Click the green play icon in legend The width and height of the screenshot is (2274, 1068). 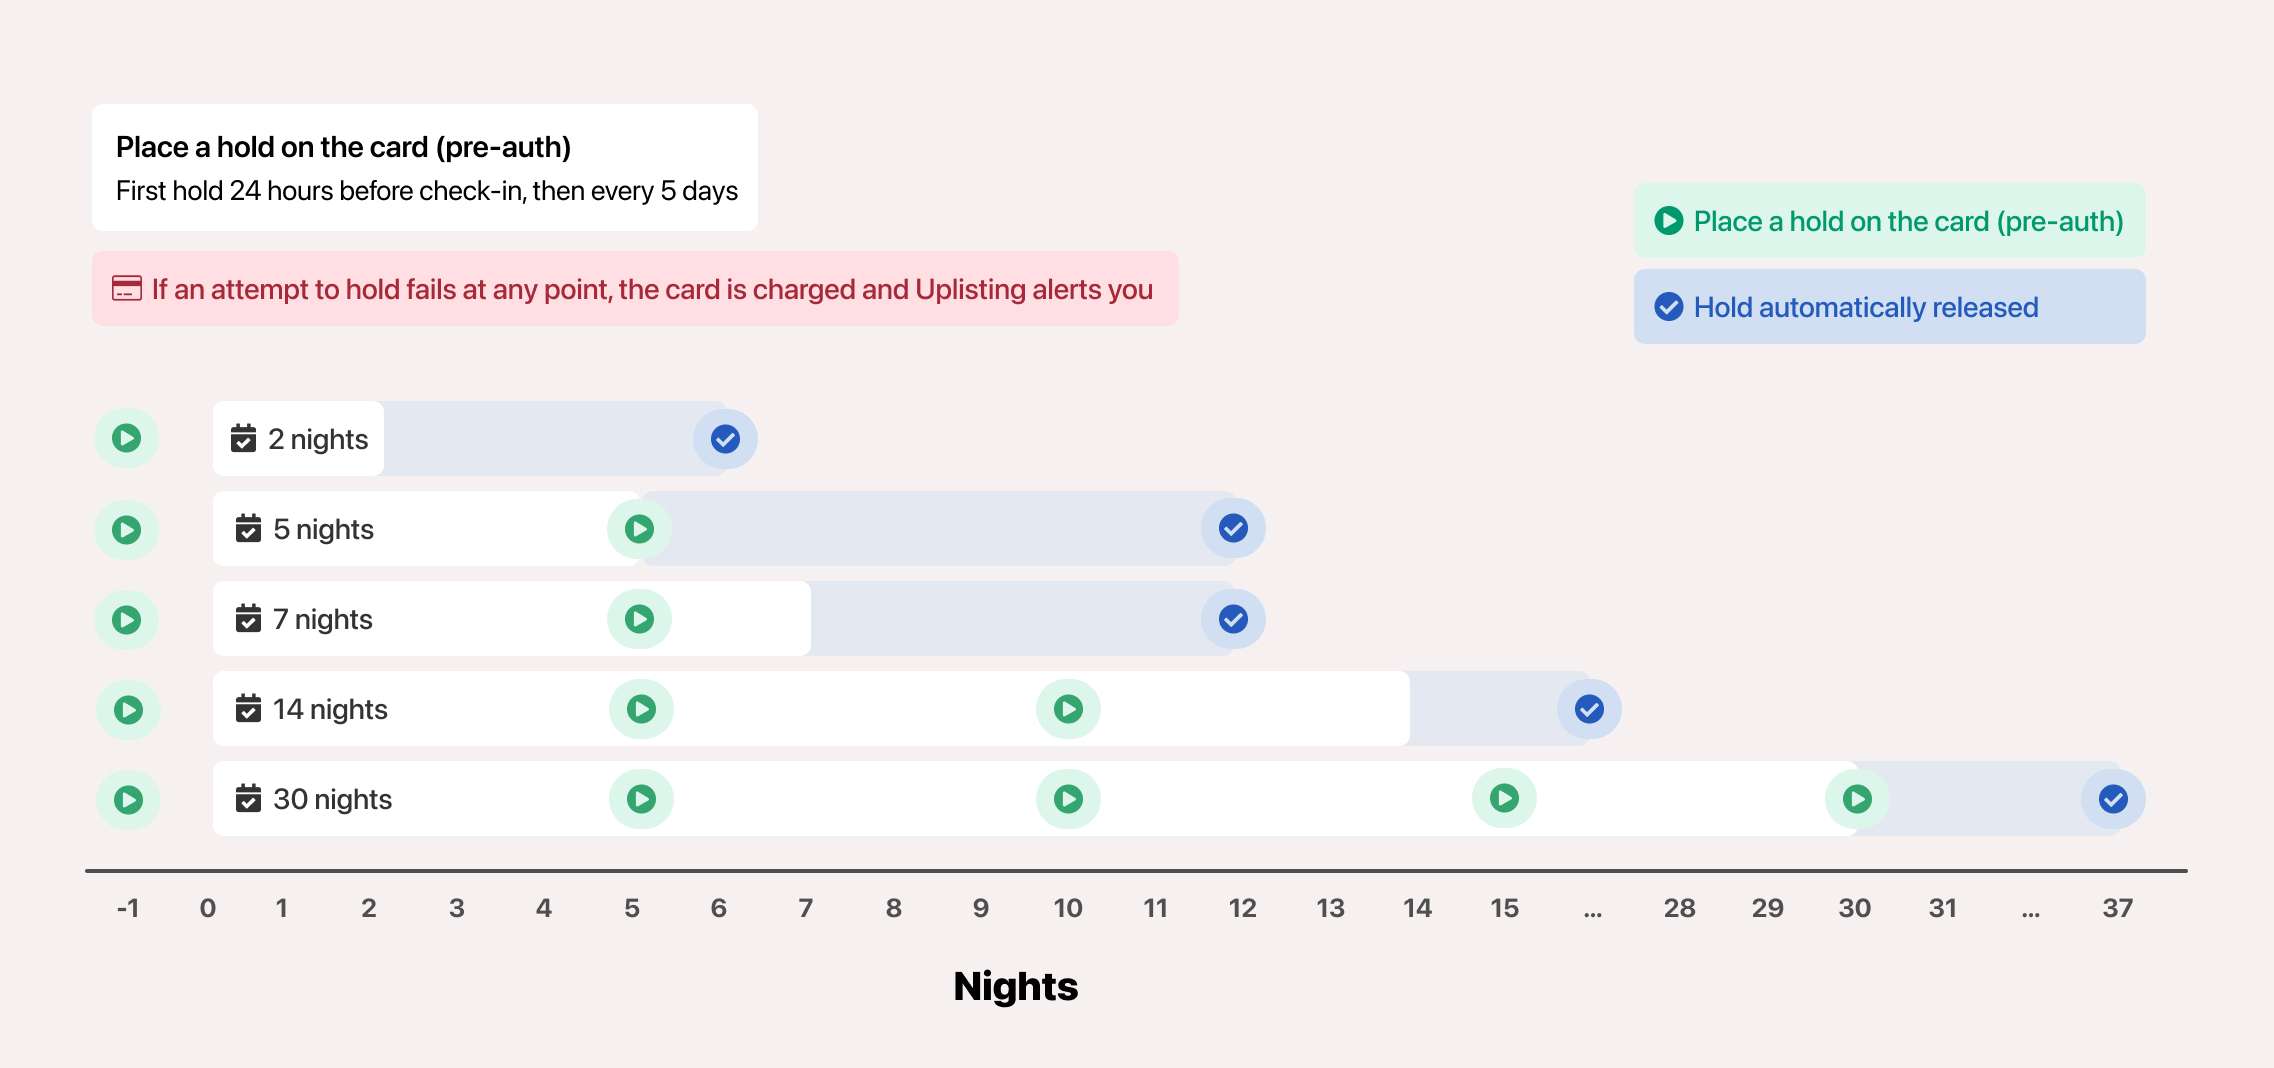pos(1669,220)
